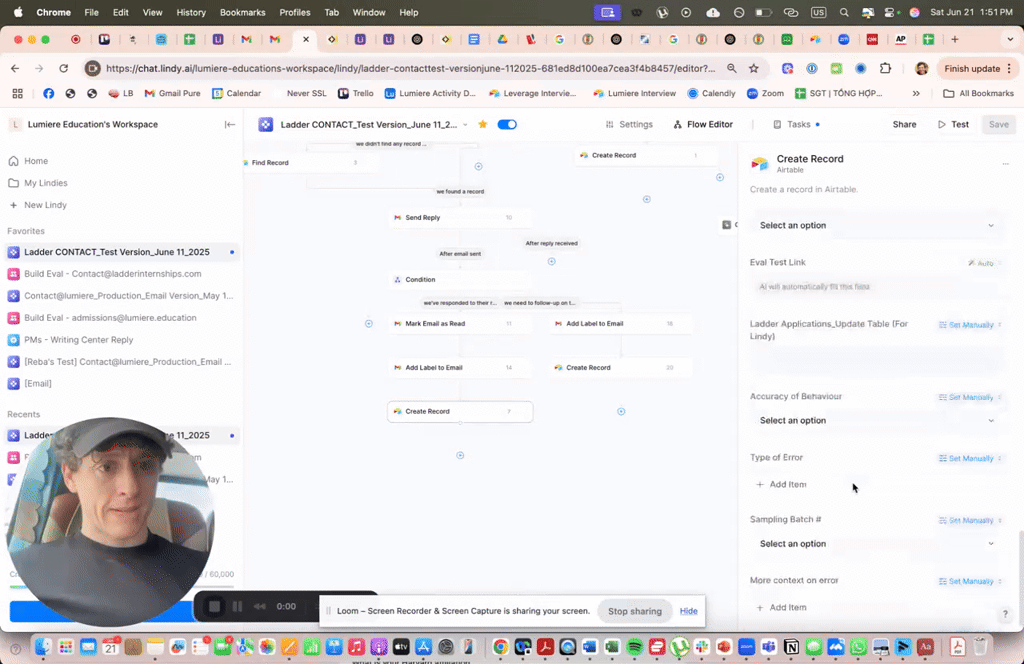Click the favorite star icon beside the Lindy title

click(483, 125)
